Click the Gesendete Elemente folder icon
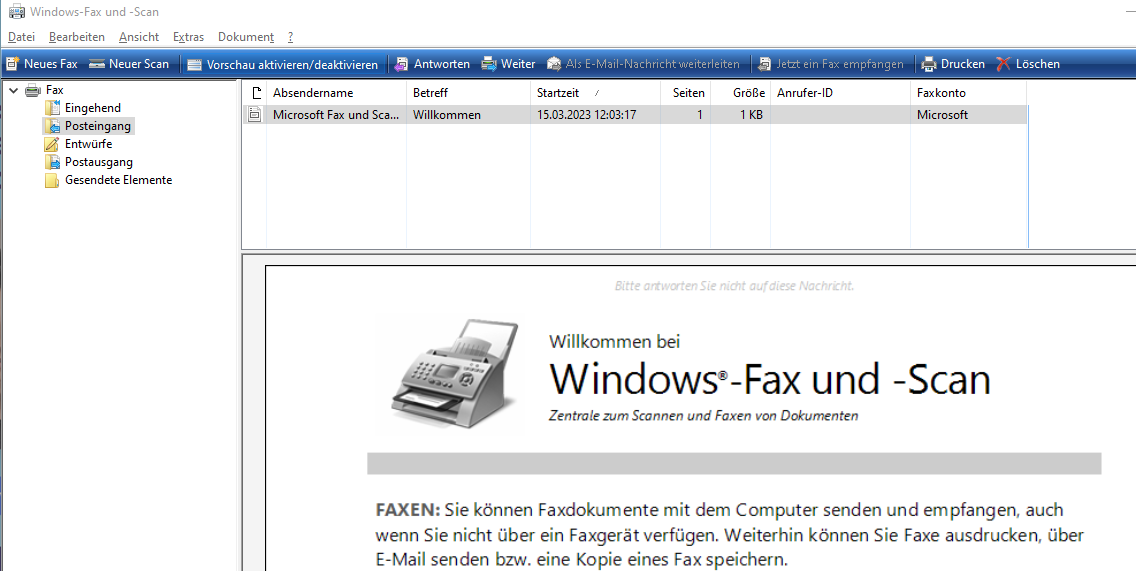This screenshot has height=571, width=1136. click(x=52, y=180)
